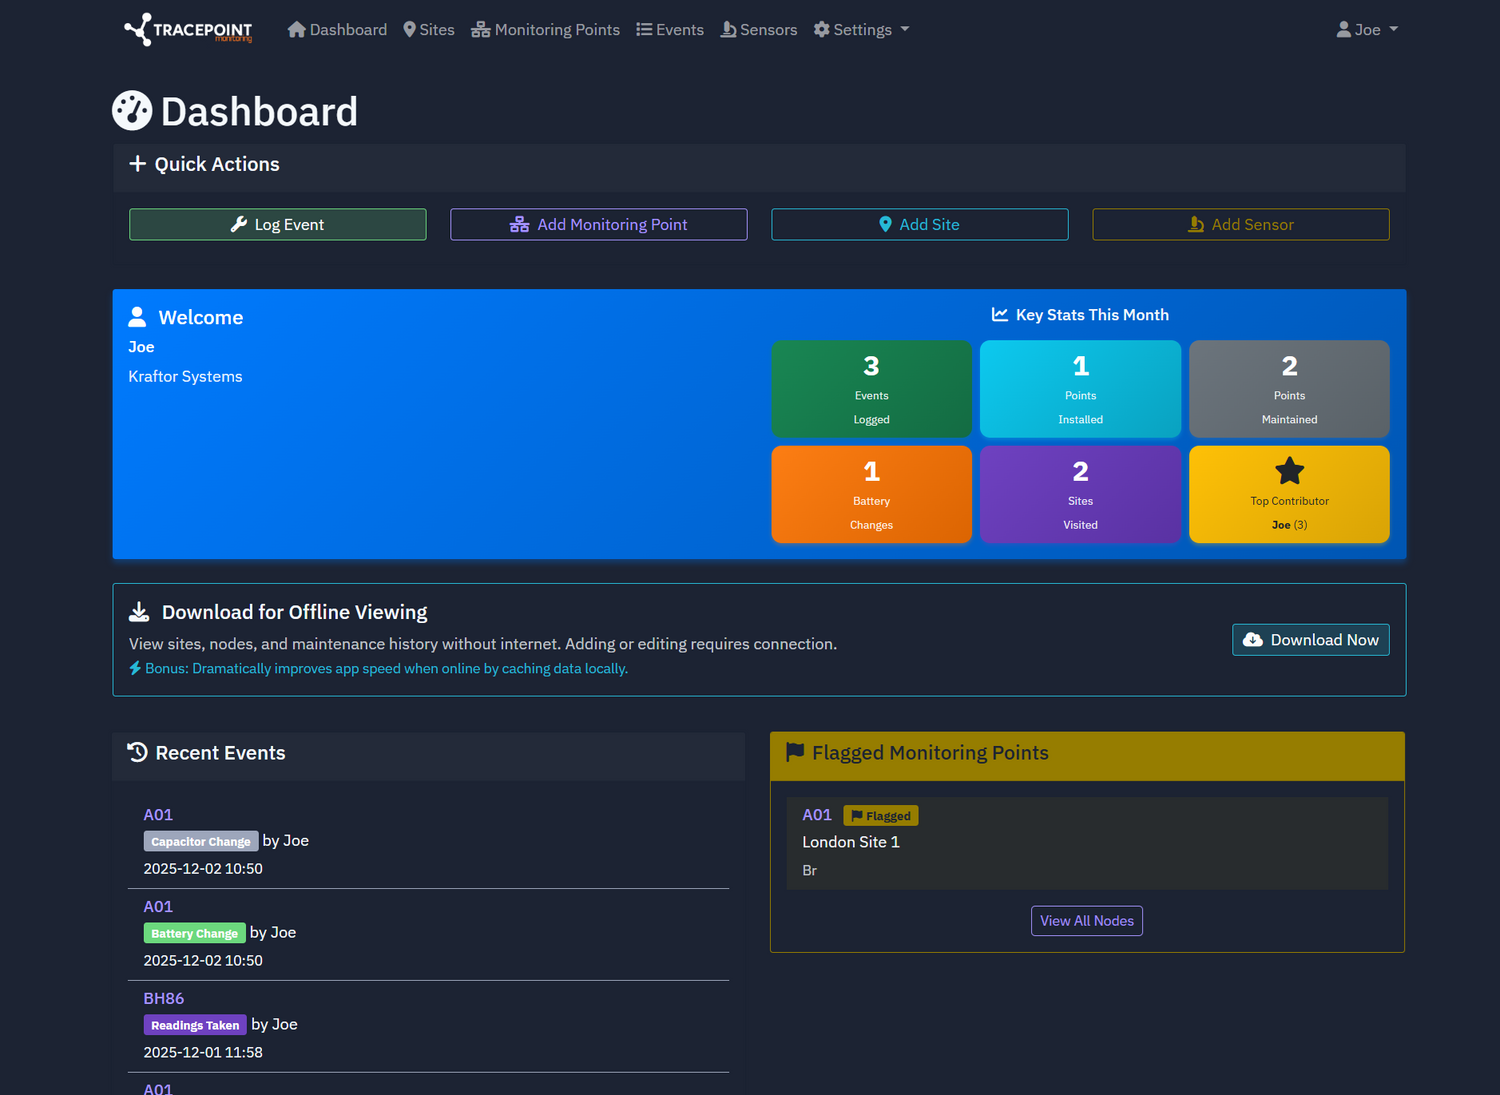
Task: Click the green Battery Change badge
Action: tap(194, 932)
